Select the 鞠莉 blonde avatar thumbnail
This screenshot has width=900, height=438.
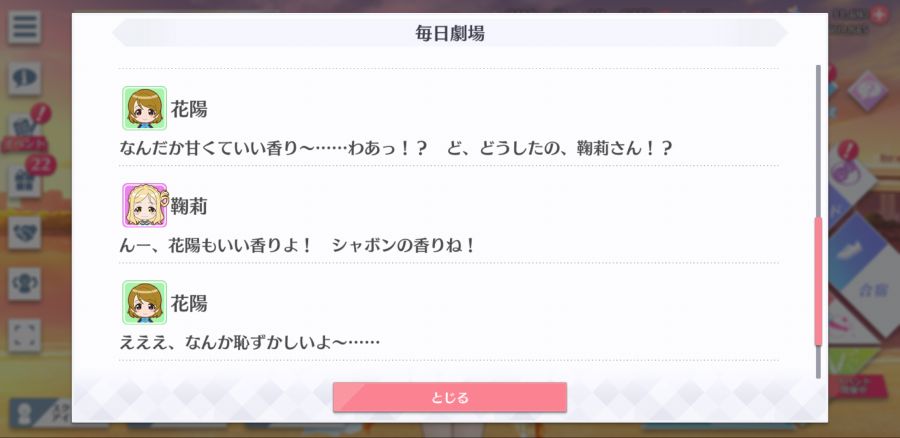145,205
